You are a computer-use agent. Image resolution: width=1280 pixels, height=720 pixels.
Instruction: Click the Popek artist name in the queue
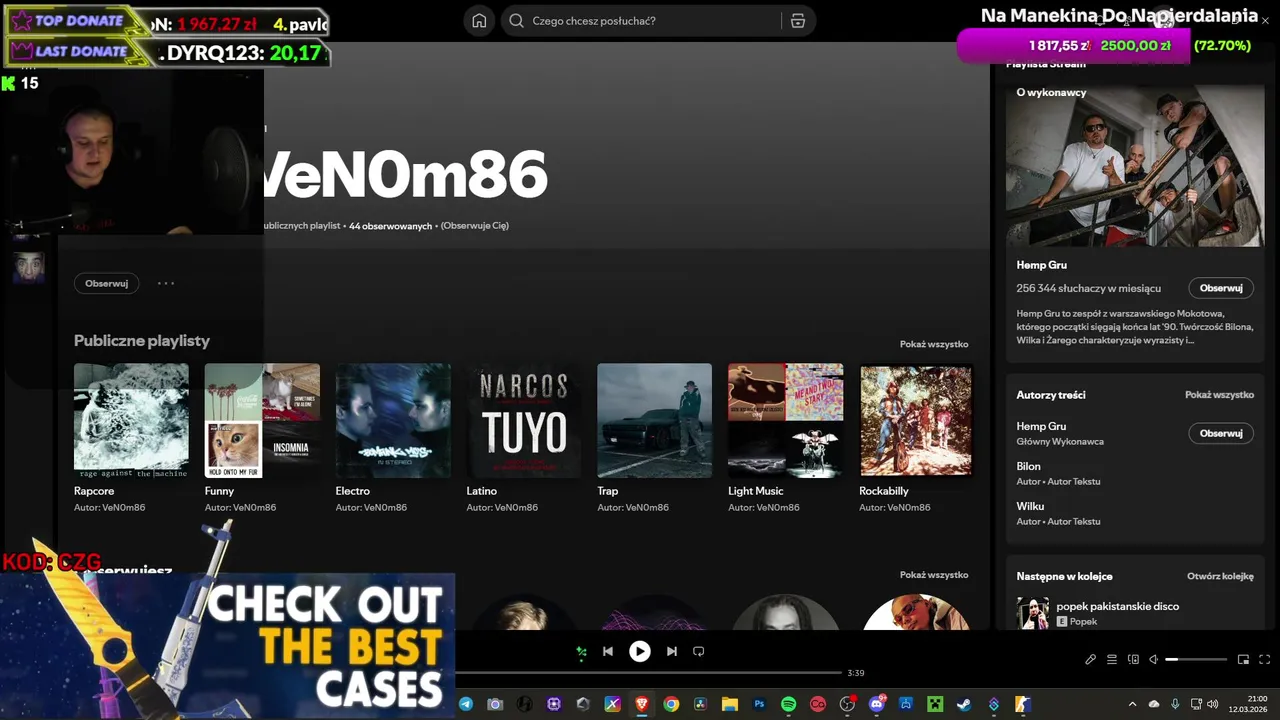(1083, 622)
